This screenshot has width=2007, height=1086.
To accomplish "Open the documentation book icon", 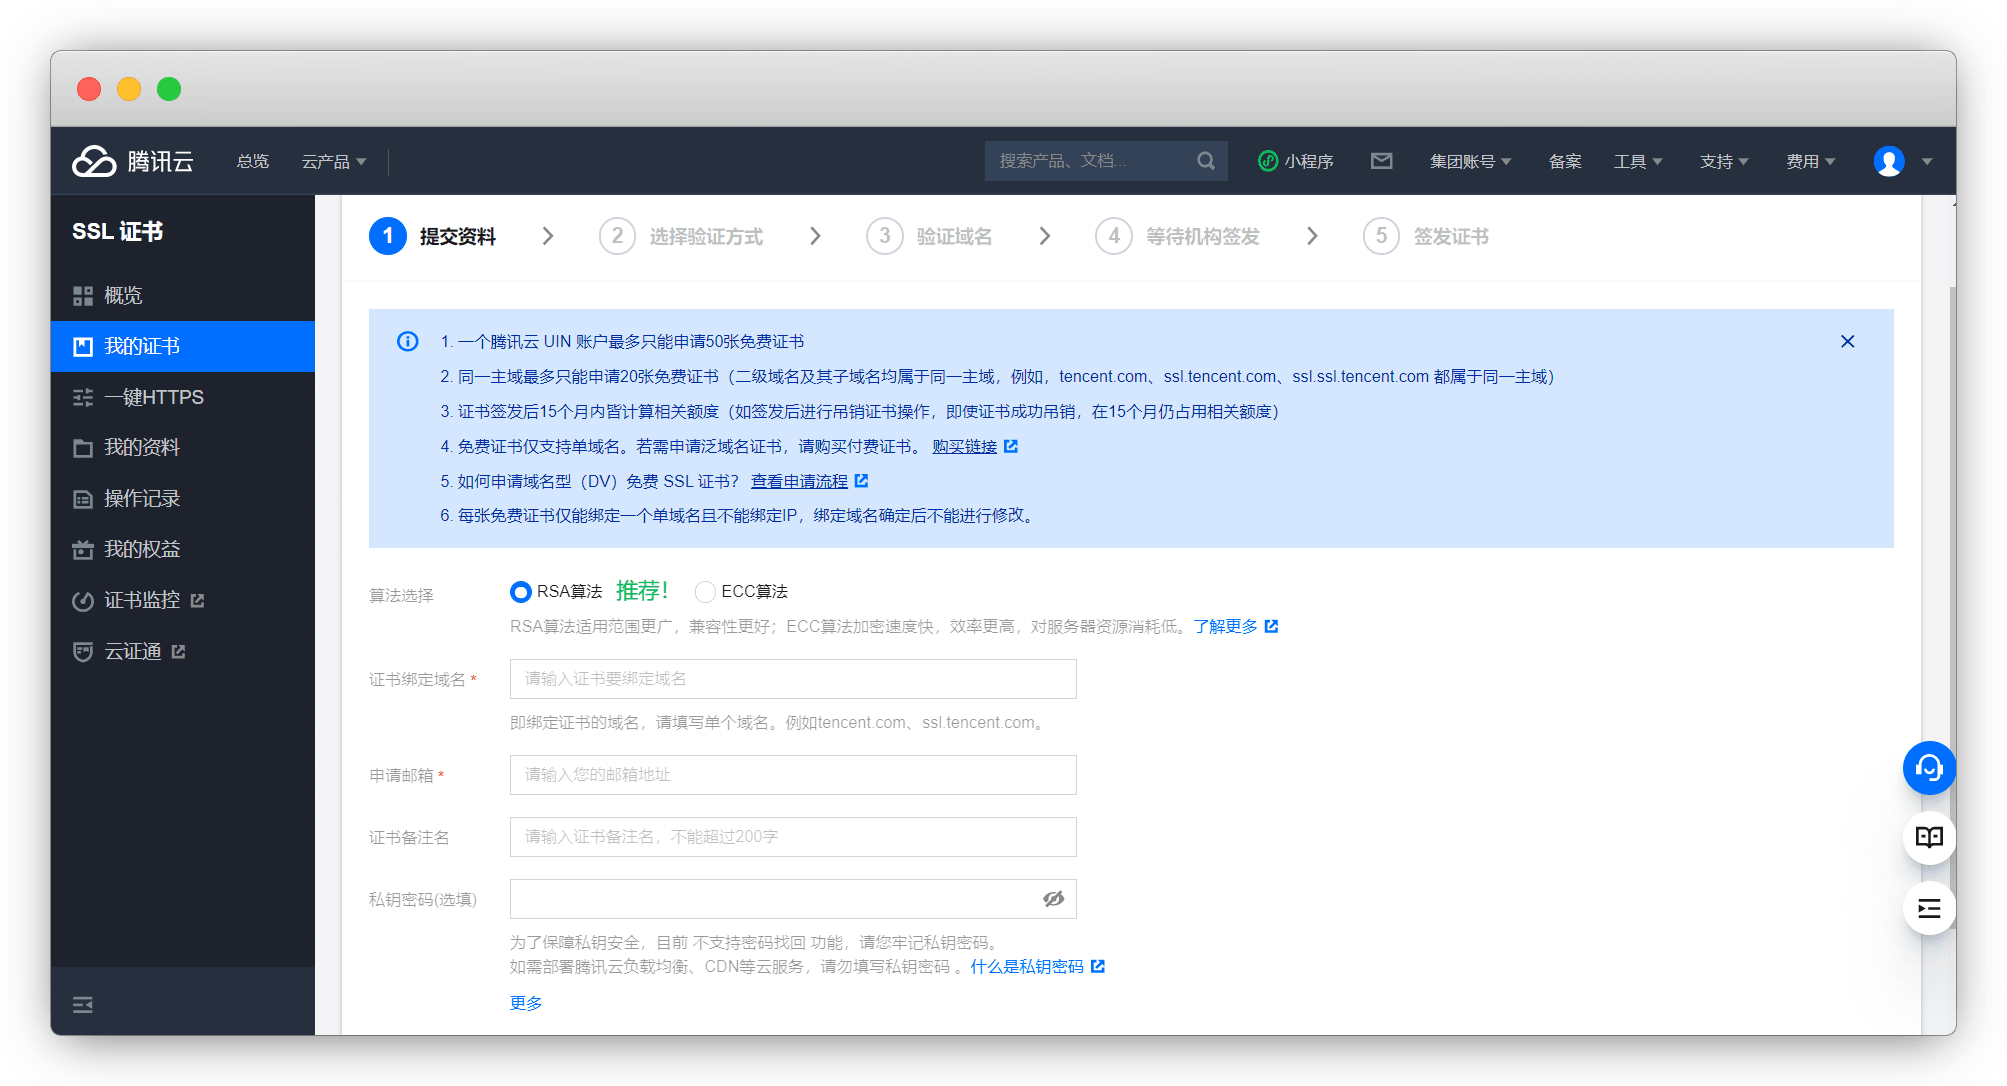I will click(1928, 837).
